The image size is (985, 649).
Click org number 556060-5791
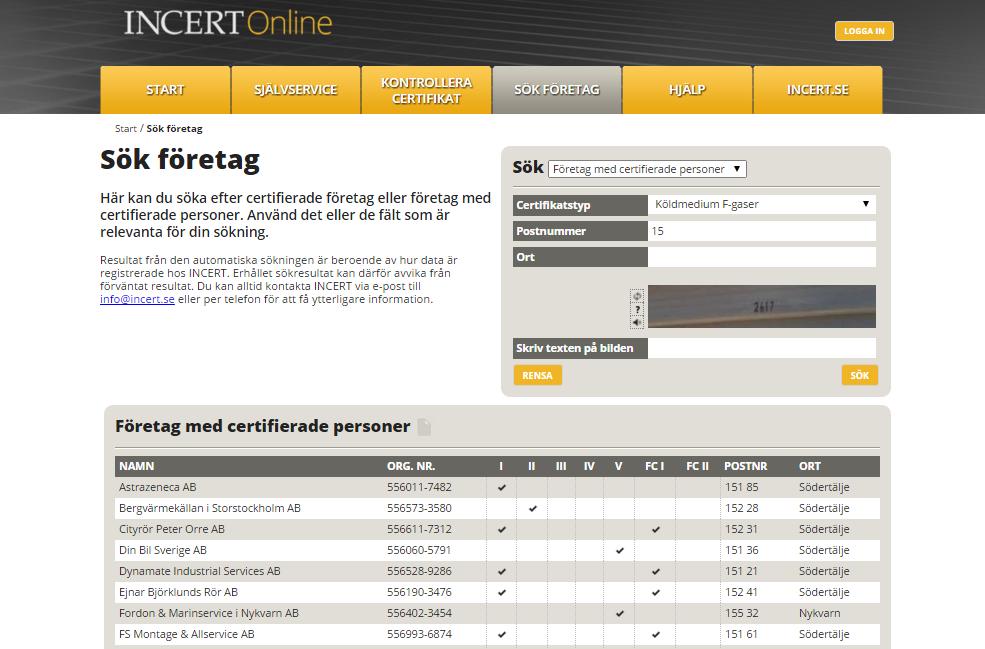(419, 550)
